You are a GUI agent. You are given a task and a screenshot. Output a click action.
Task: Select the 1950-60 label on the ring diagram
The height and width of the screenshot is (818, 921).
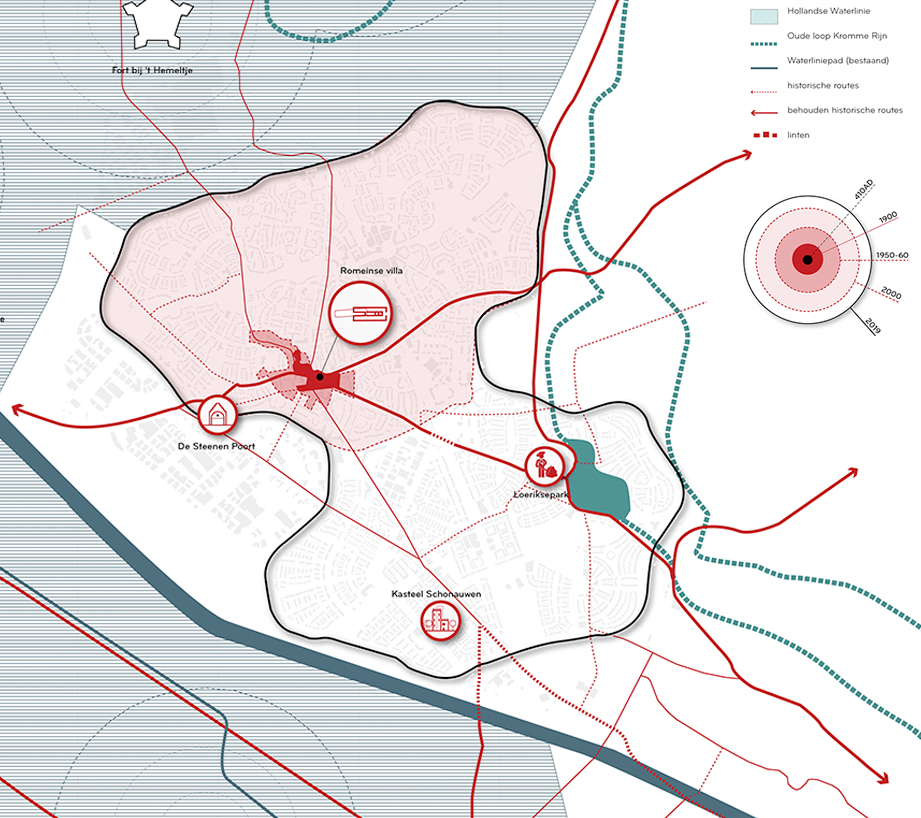[890, 256]
